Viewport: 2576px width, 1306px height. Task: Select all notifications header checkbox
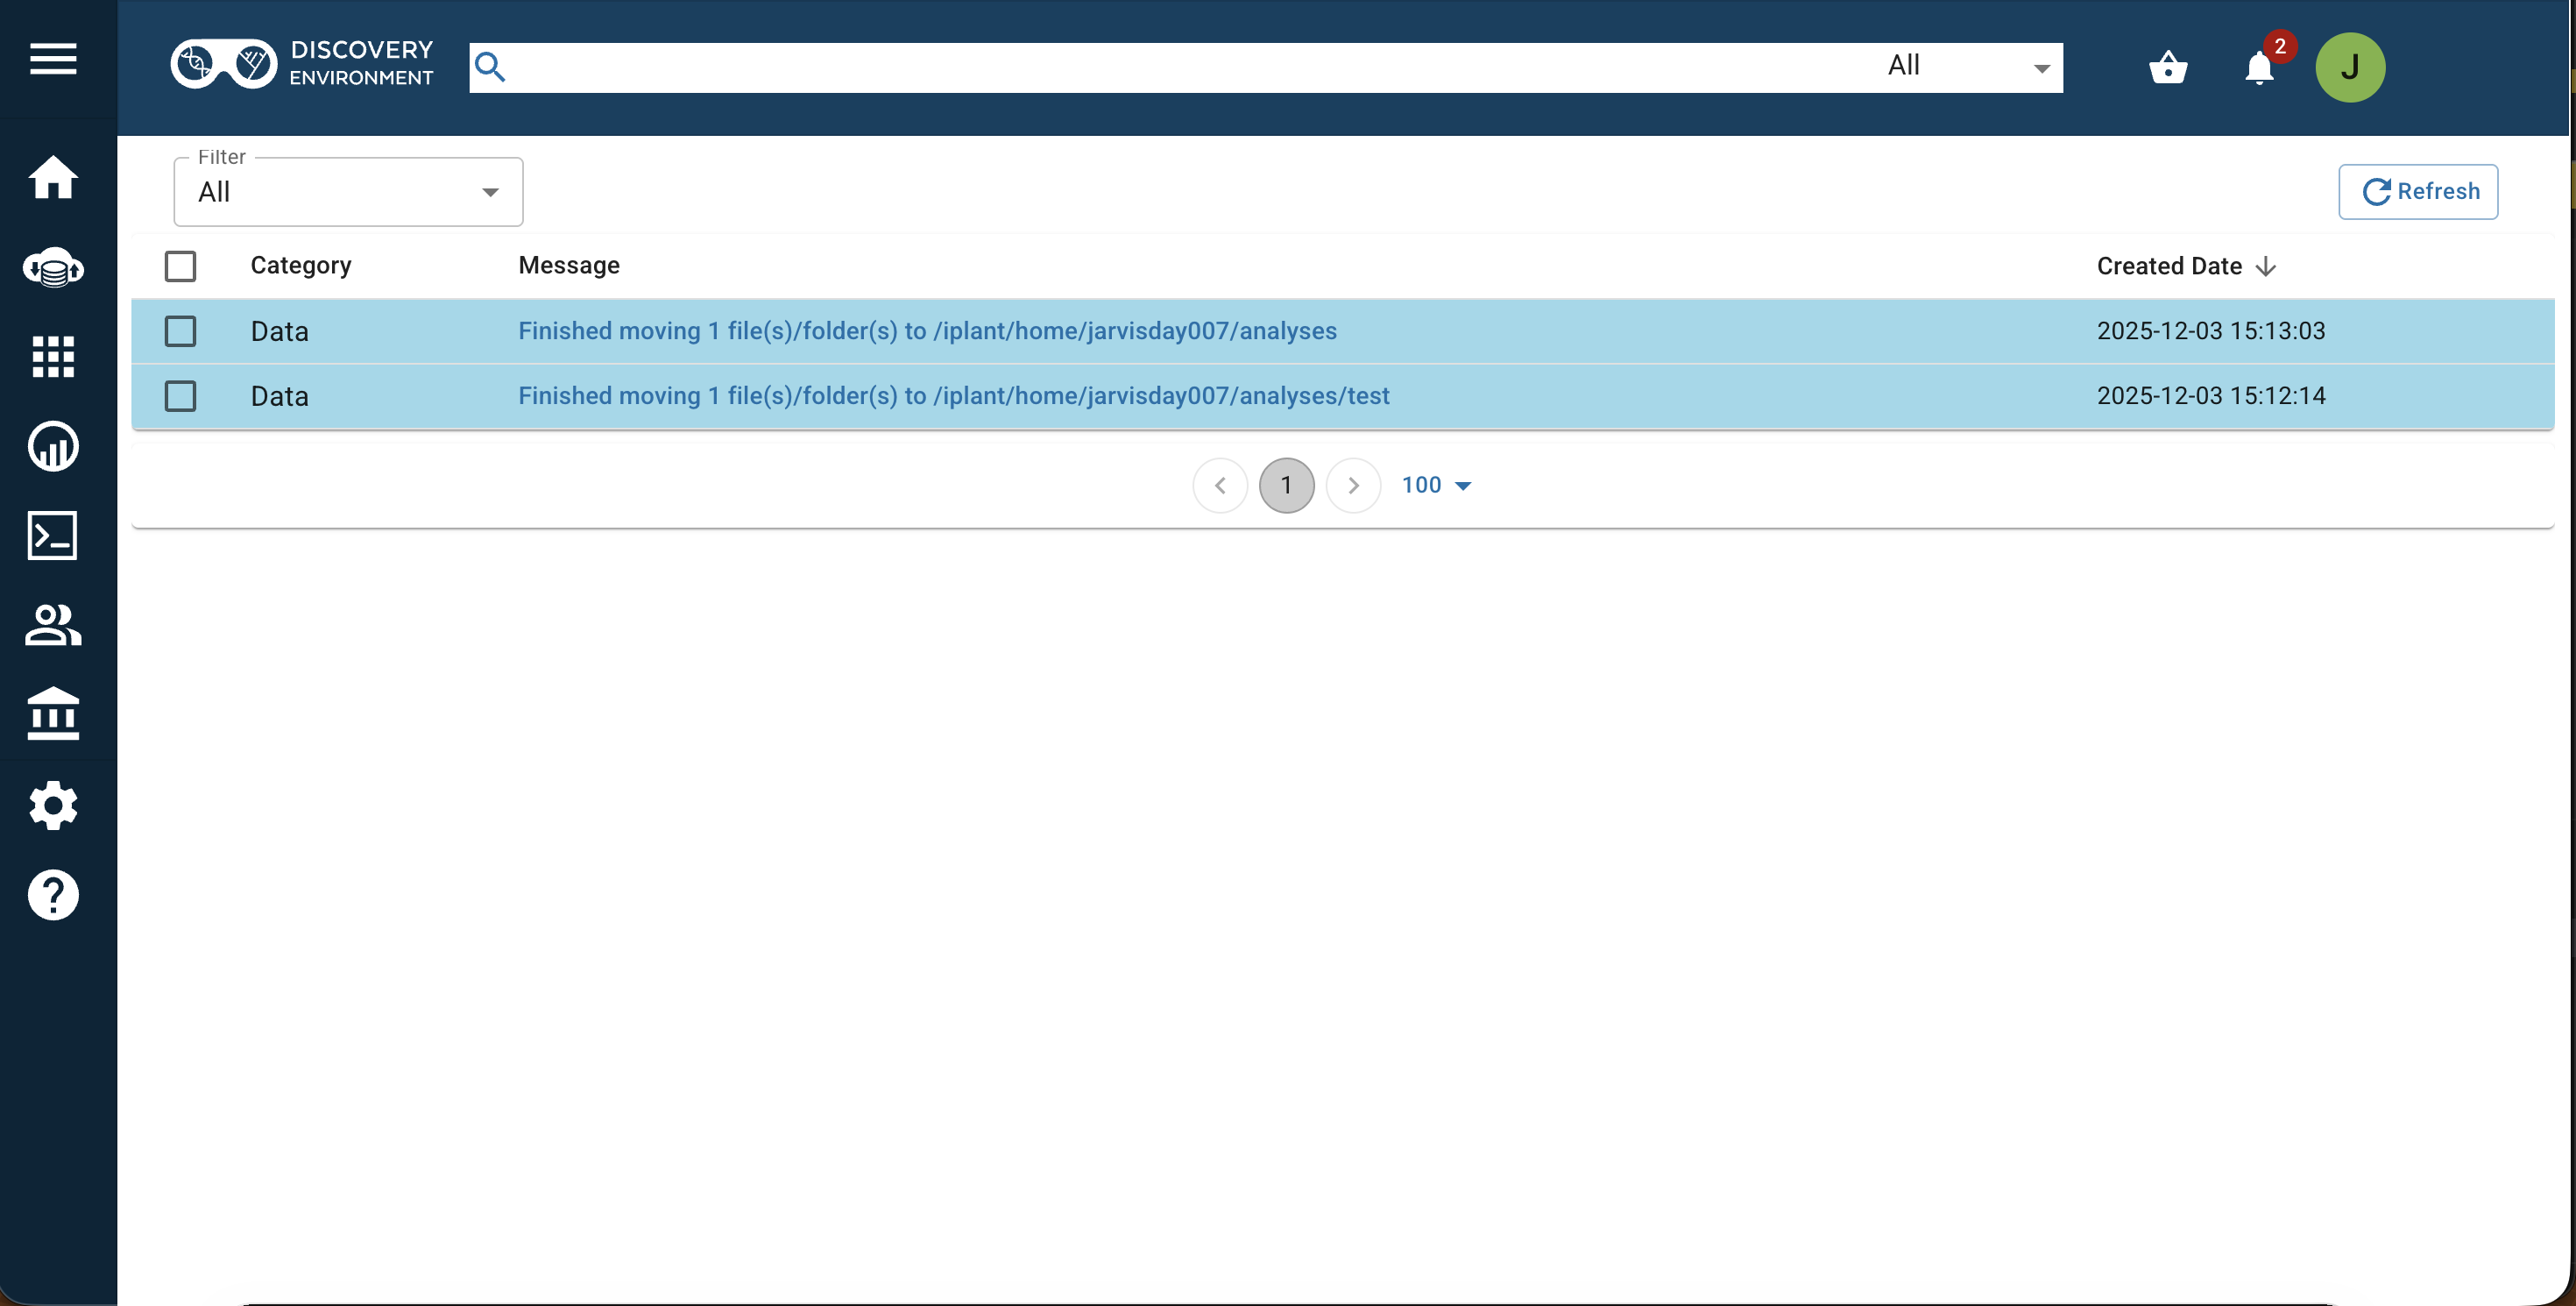[180, 266]
